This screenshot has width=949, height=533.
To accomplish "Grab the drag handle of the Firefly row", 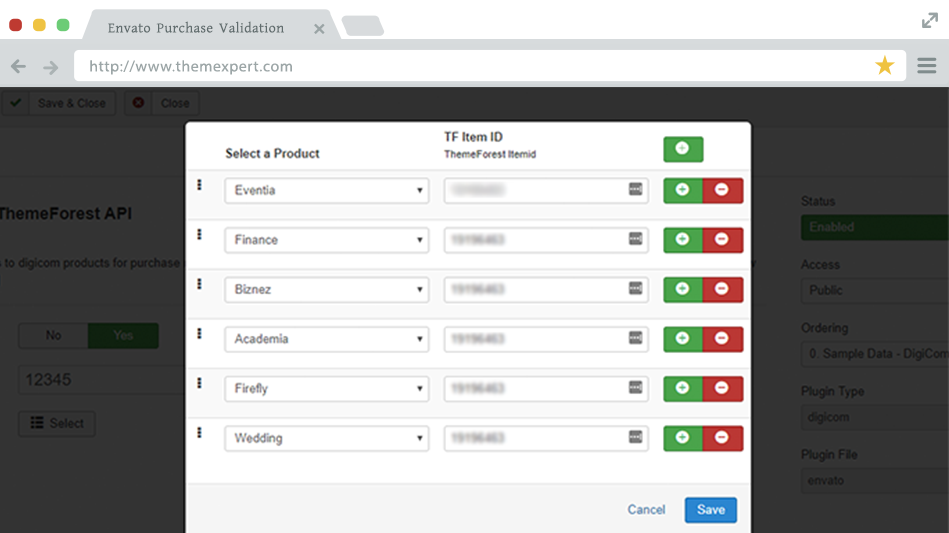I will coord(199,384).
